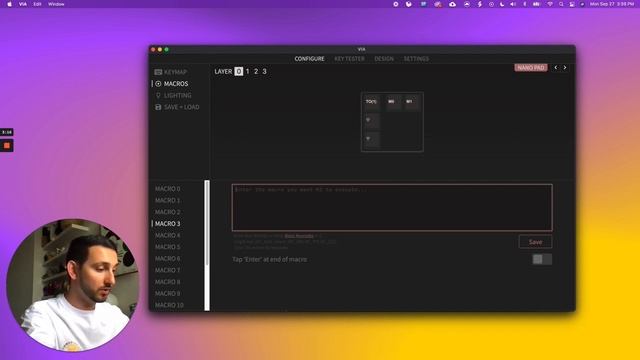Choose Macro 2 from the list

click(168, 212)
